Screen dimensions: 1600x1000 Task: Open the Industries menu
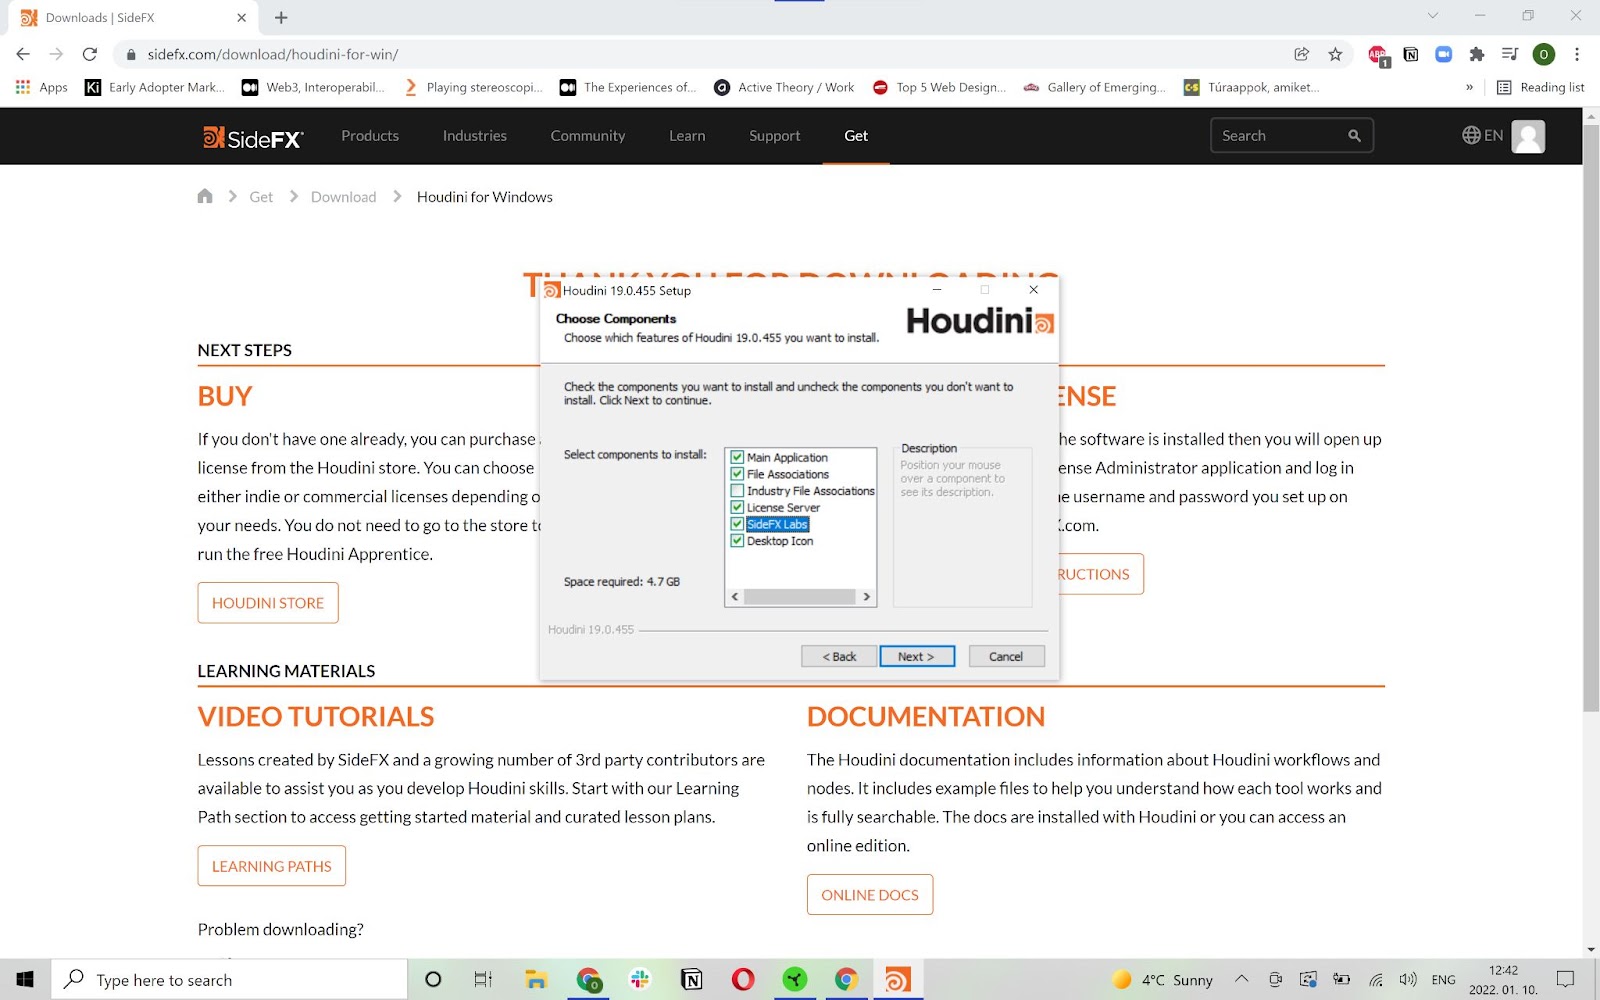pos(475,136)
